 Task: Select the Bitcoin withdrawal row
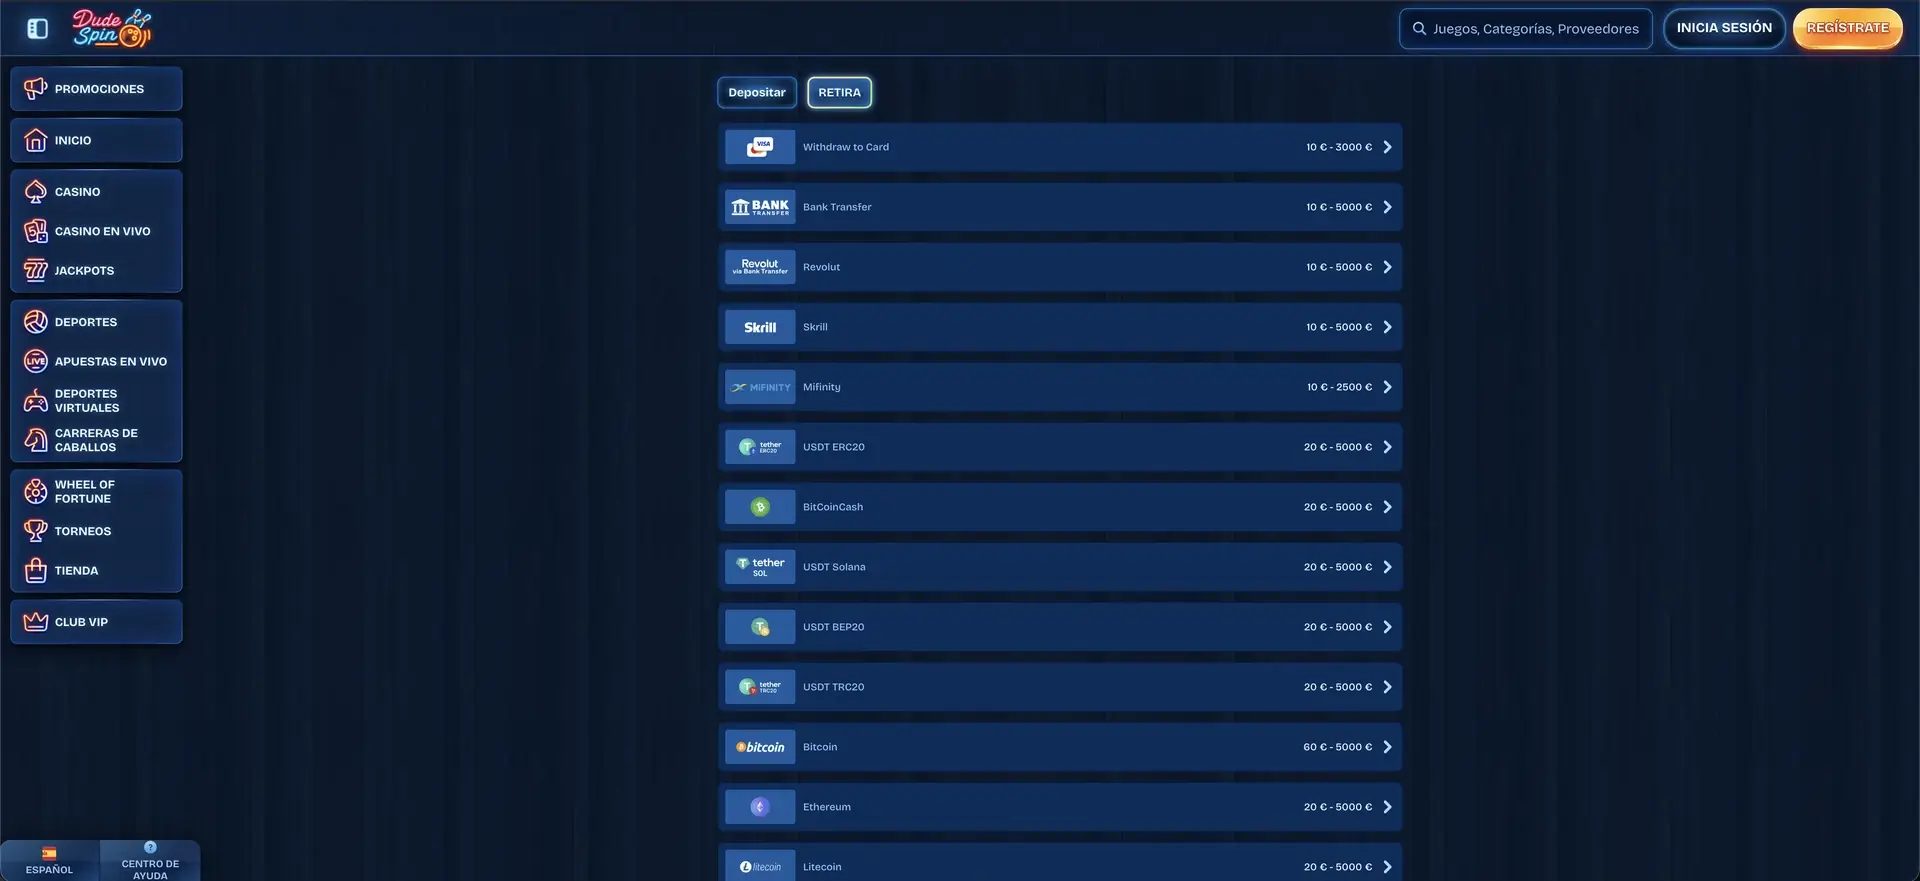point(1060,747)
